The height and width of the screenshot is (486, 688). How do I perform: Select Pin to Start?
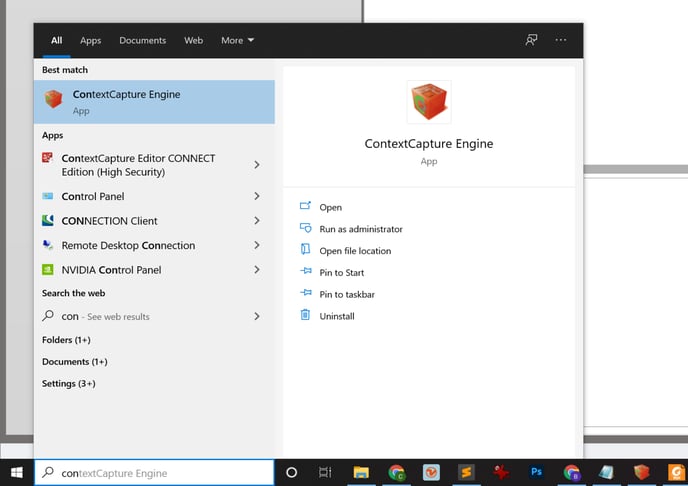[341, 273]
